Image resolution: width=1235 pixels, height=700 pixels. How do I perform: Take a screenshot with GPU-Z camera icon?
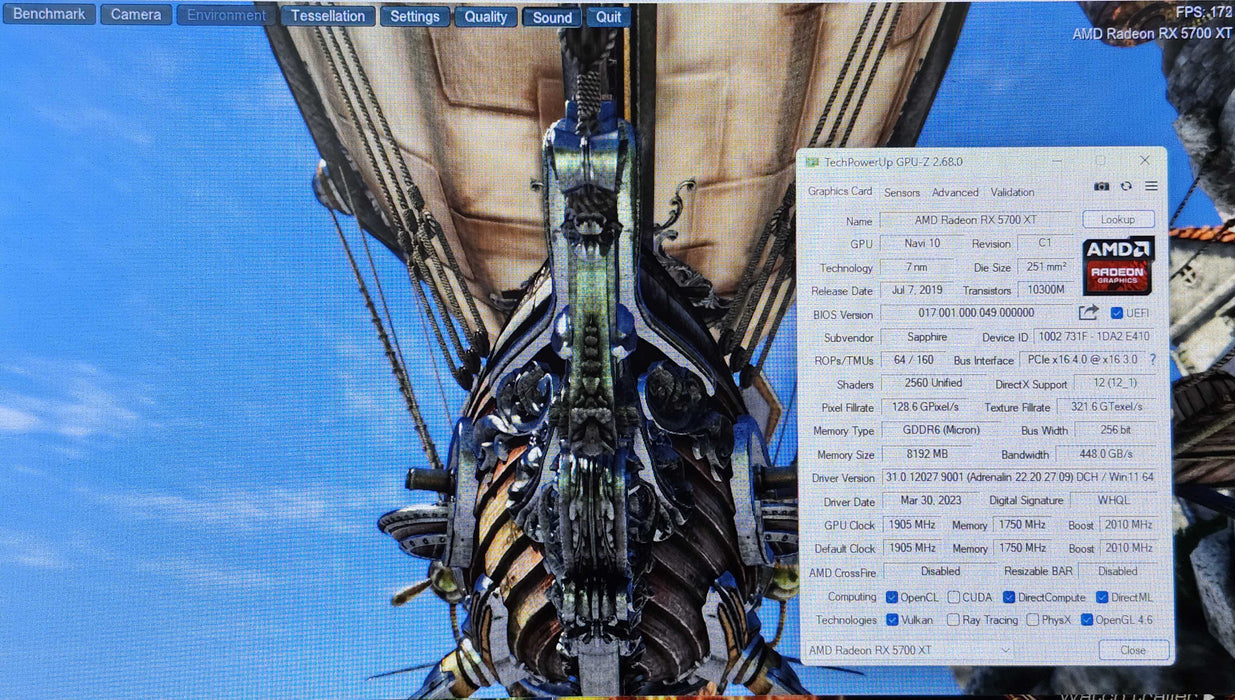click(x=1101, y=186)
